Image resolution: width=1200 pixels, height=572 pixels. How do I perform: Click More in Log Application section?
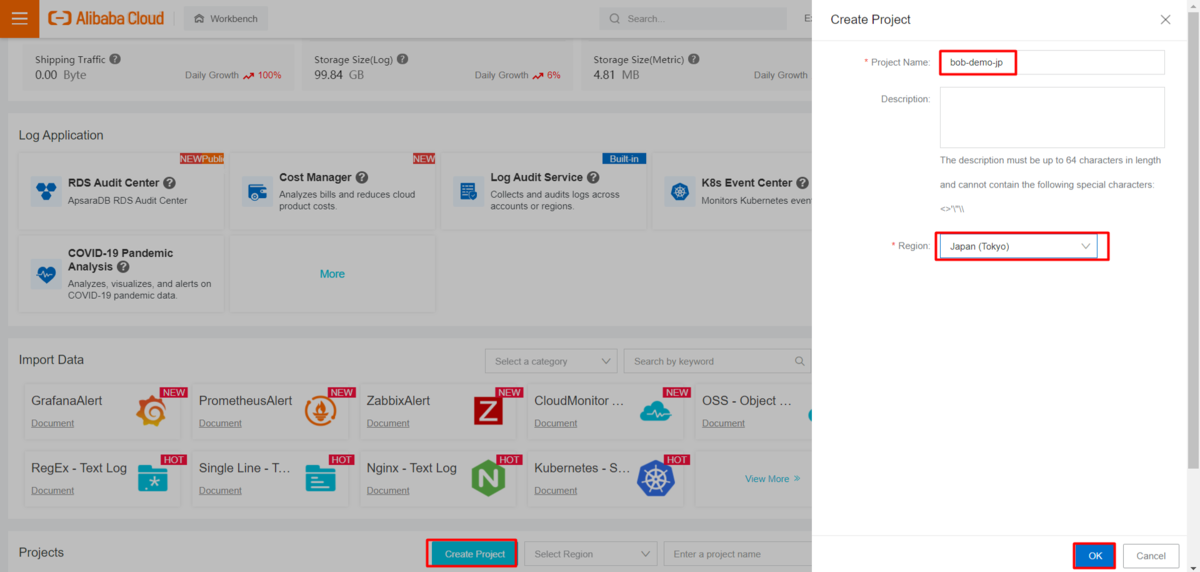[x=332, y=274]
